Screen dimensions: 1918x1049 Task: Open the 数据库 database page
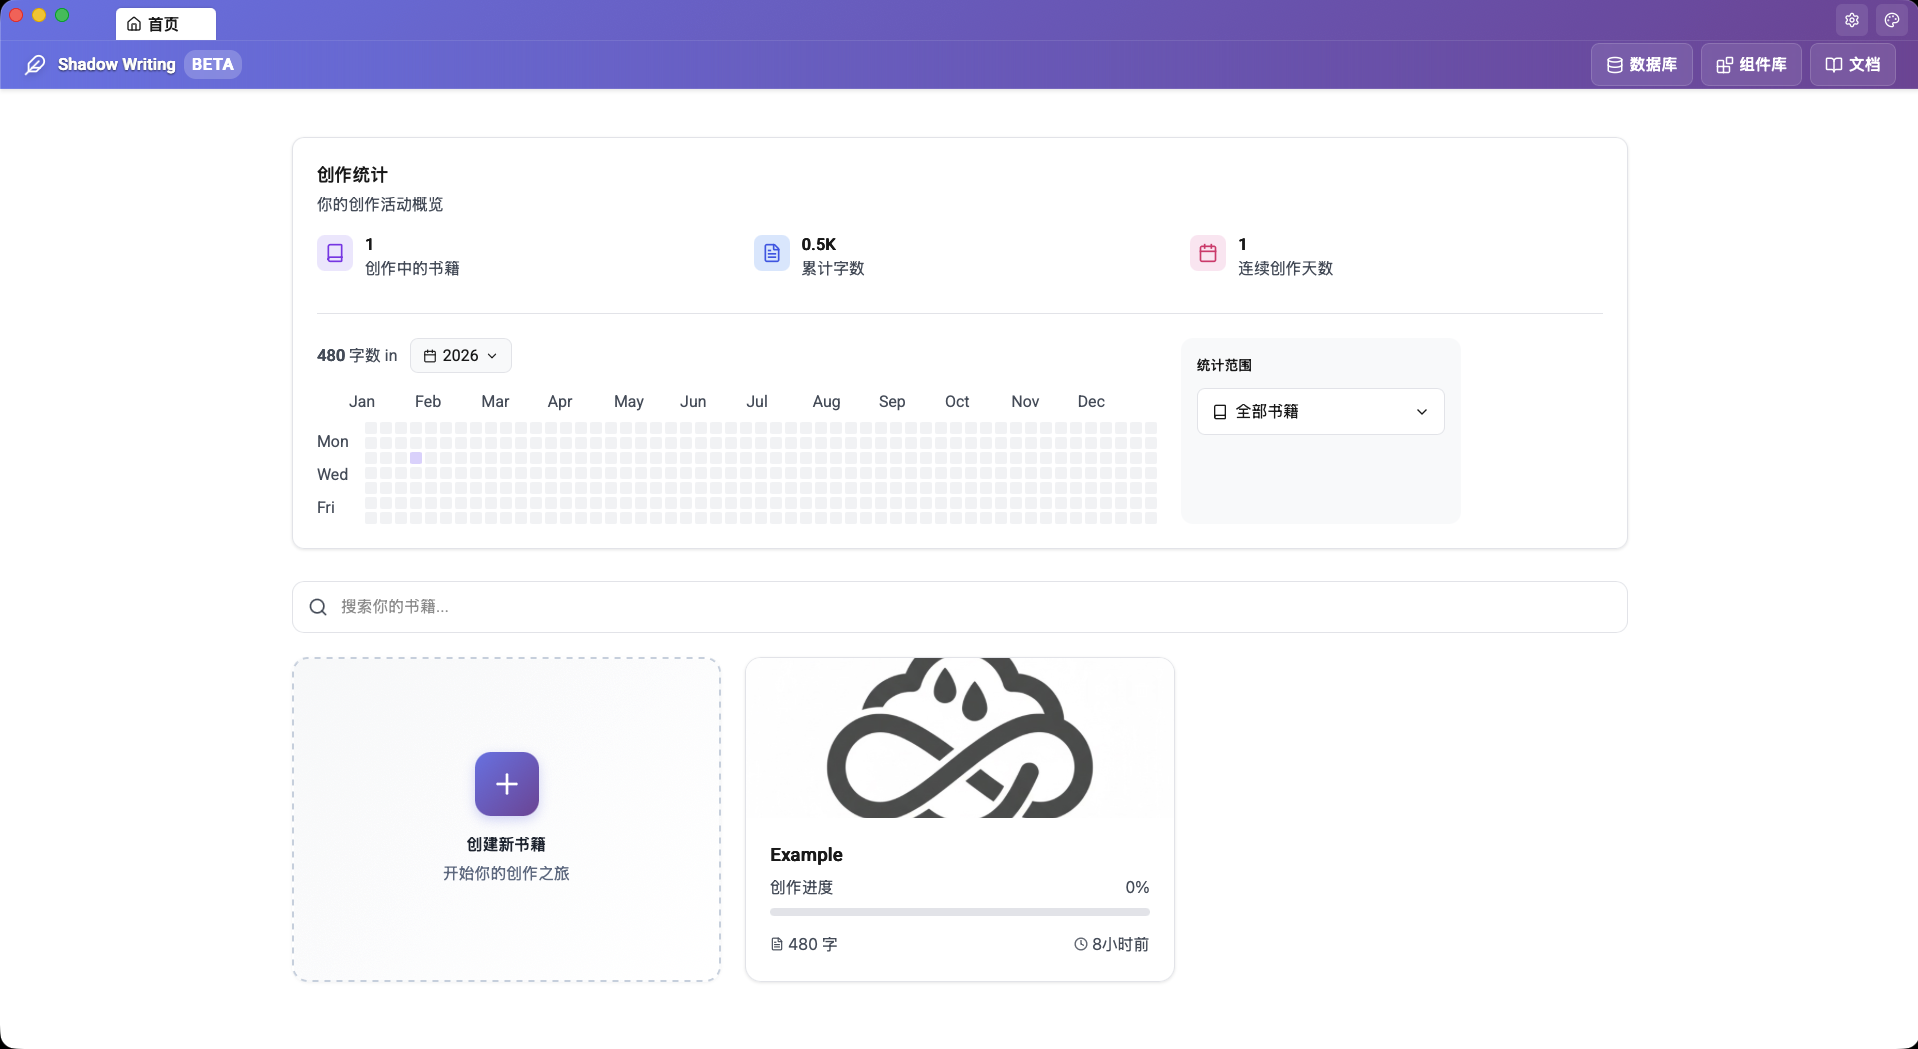[x=1641, y=65]
